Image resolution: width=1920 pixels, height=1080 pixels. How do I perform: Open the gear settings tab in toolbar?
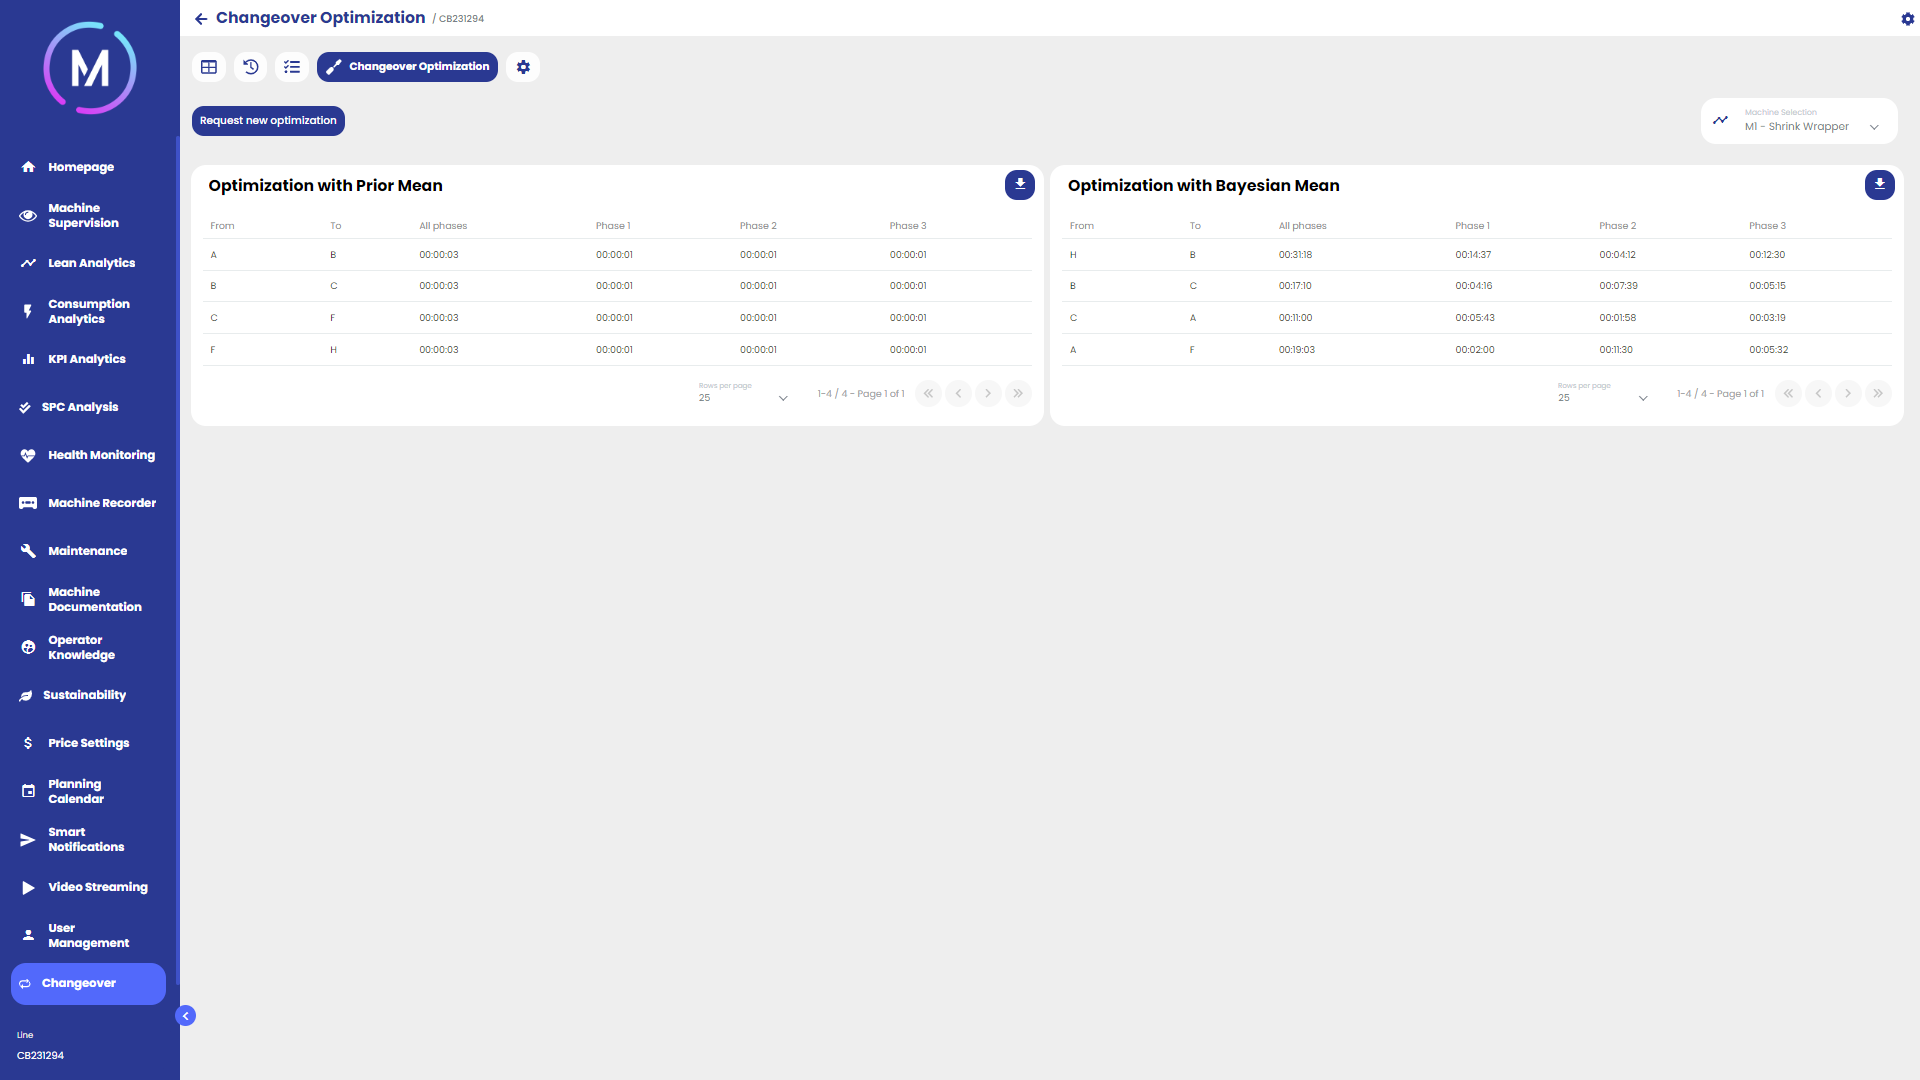[523, 67]
